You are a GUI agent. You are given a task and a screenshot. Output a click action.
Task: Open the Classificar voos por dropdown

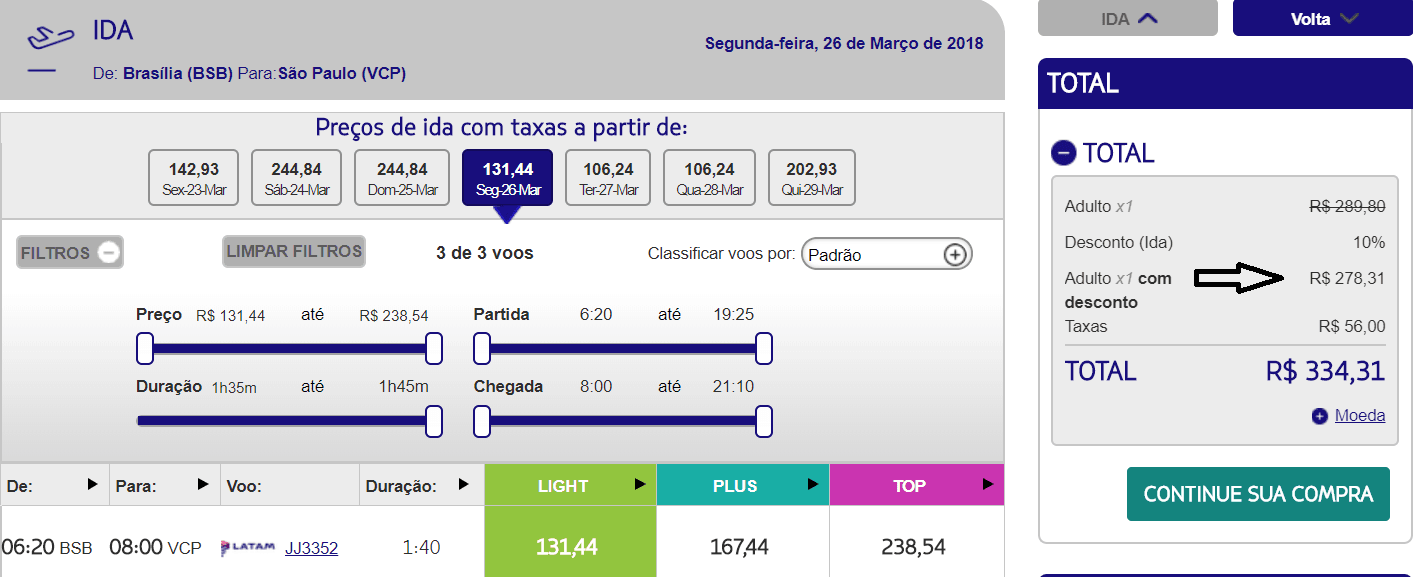pos(885,254)
